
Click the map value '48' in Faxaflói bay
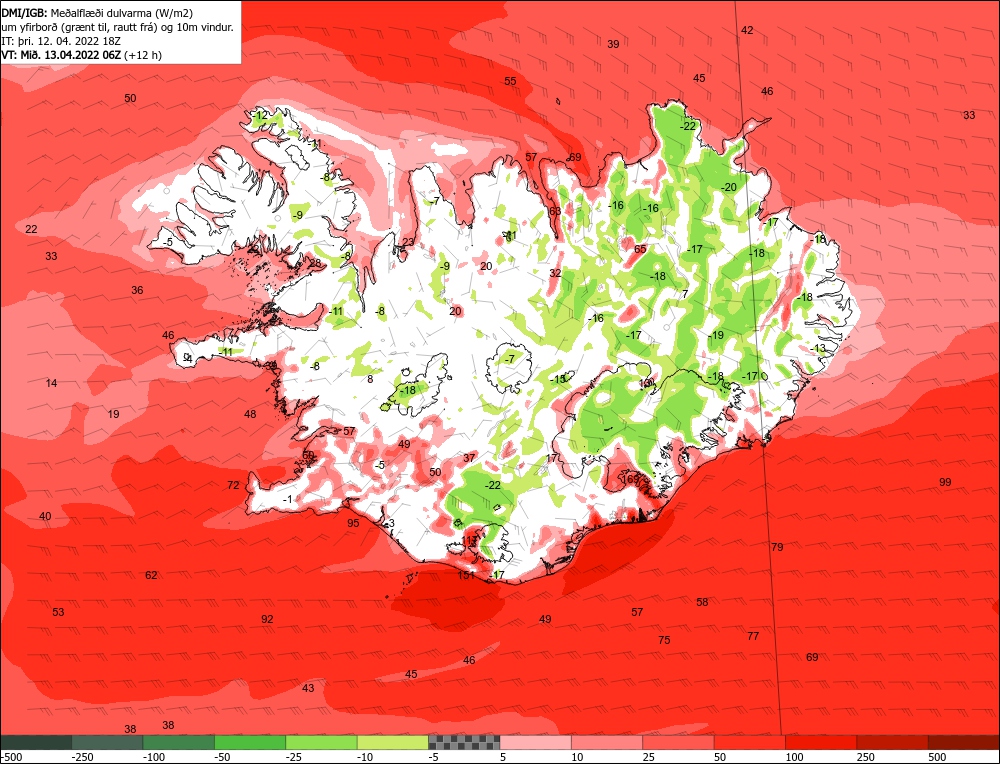tap(250, 414)
